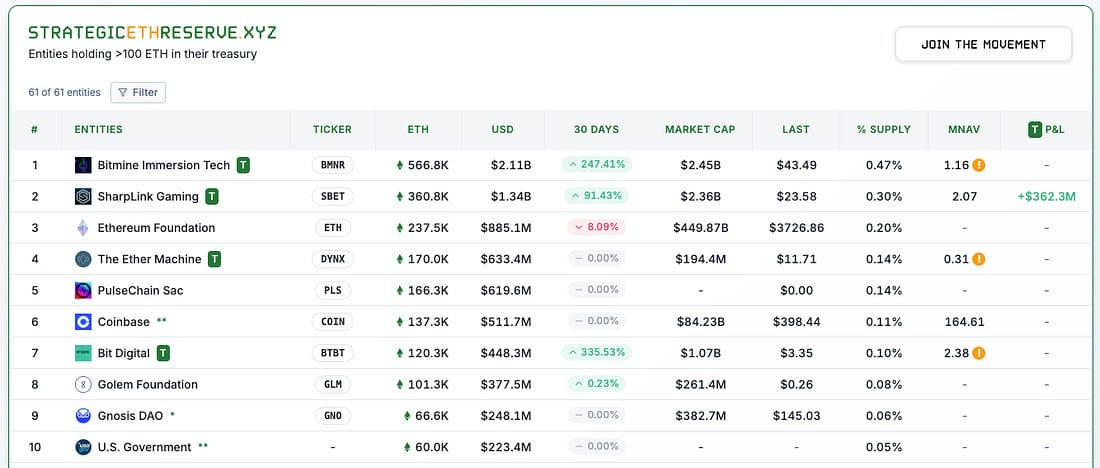This screenshot has height=468, width=1100.
Task: Sort table by MARKET CAP header
Action: [x=700, y=129]
